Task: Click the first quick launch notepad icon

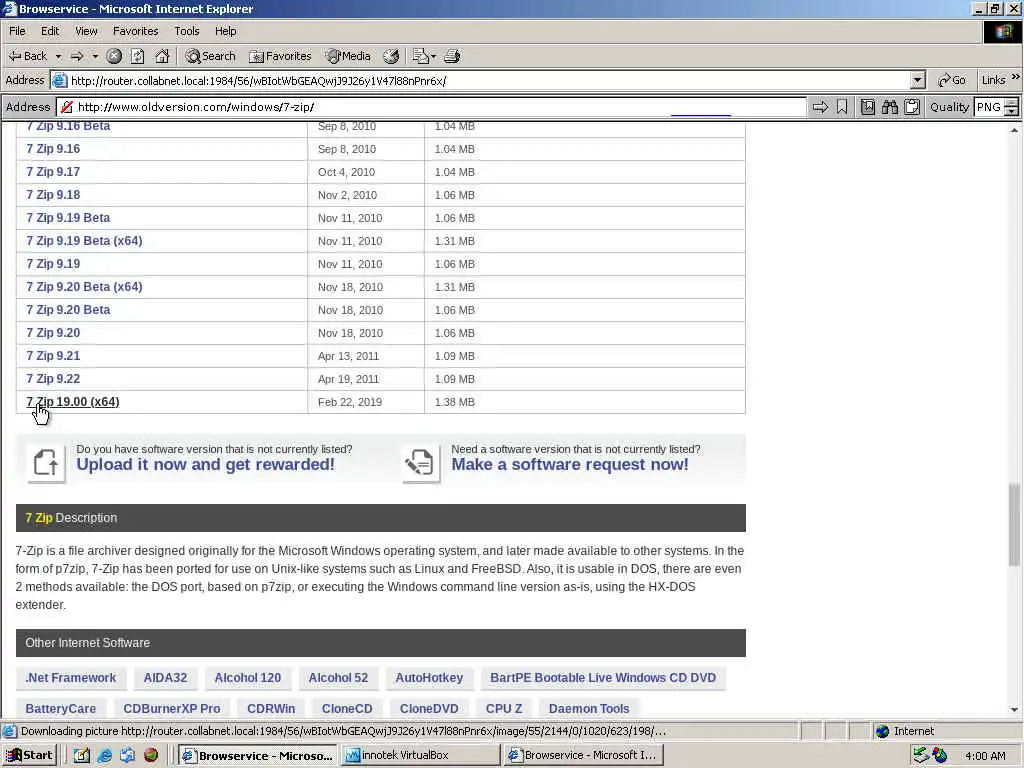Action: 81,756
